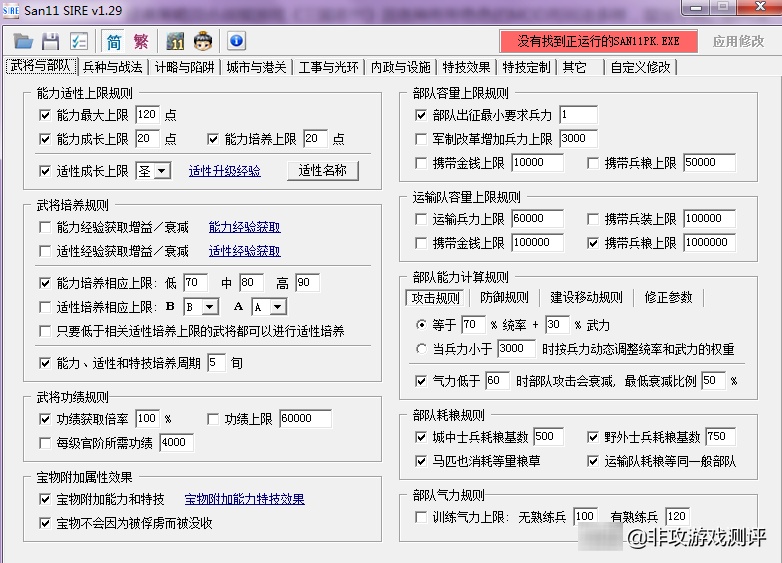Open file using the folder icon
This screenshot has height=563, width=782.
pos(23,41)
